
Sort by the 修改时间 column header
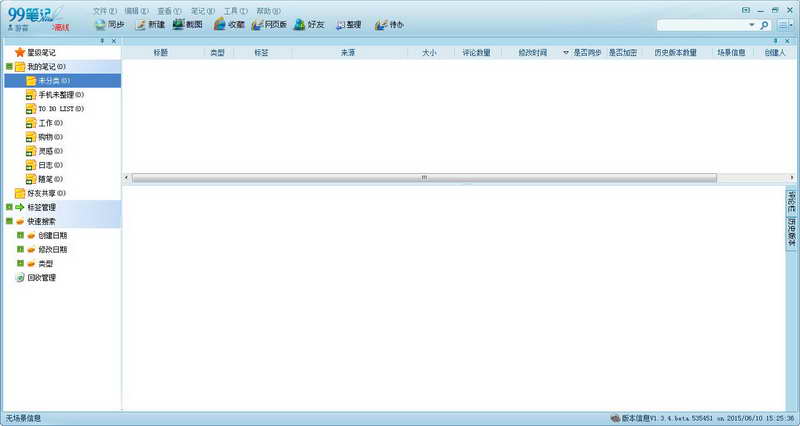533,53
